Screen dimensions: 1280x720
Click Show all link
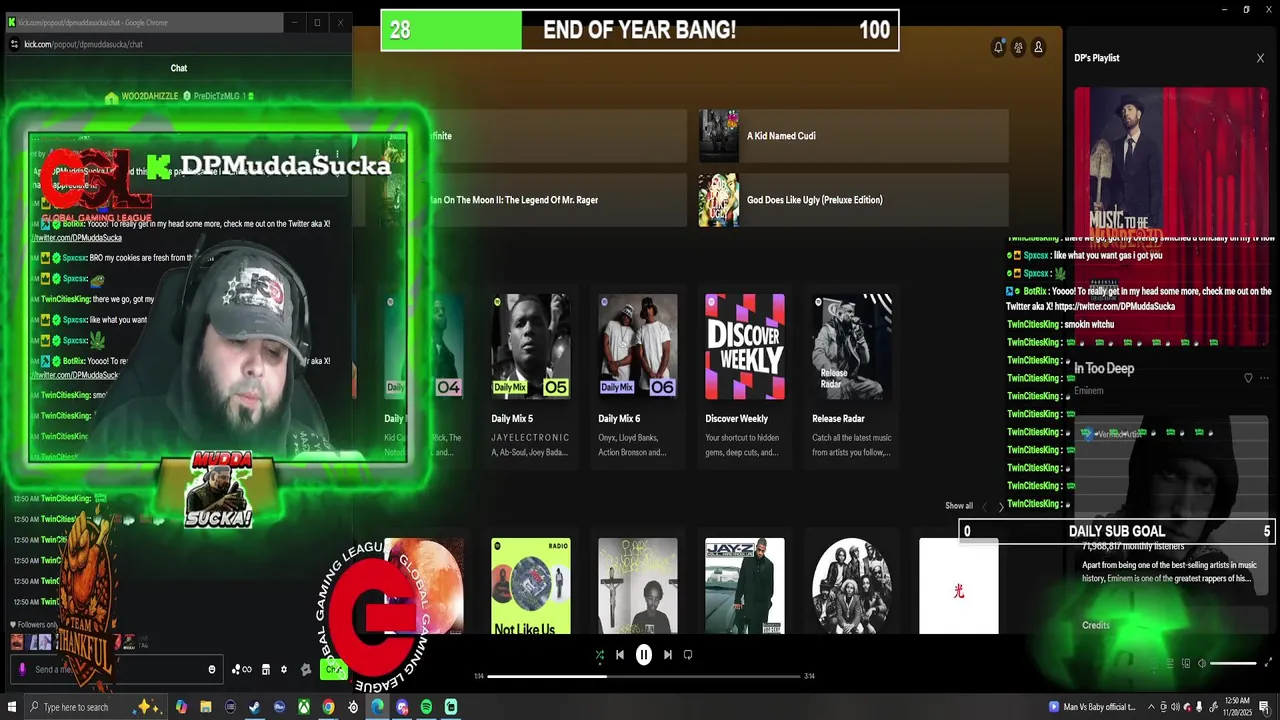click(x=959, y=506)
